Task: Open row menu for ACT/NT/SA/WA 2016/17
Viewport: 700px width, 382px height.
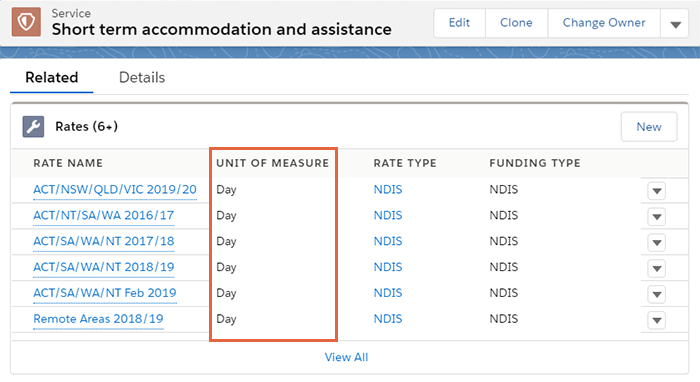Action: point(656,217)
